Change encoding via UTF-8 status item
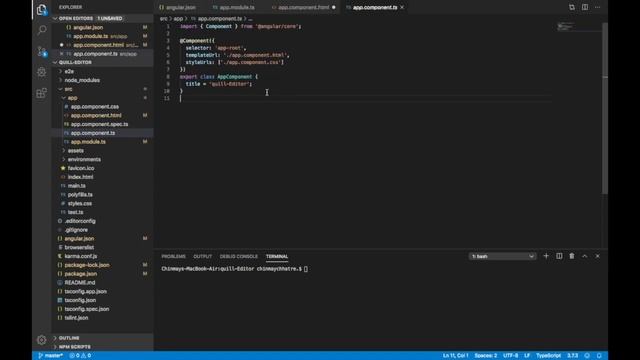The width and height of the screenshot is (640, 360). pos(511,356)
